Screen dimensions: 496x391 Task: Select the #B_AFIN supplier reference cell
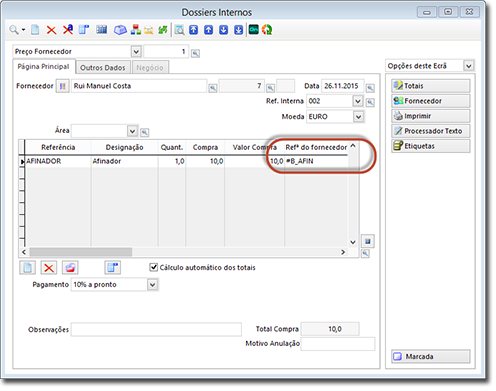[x=316, y=161]
